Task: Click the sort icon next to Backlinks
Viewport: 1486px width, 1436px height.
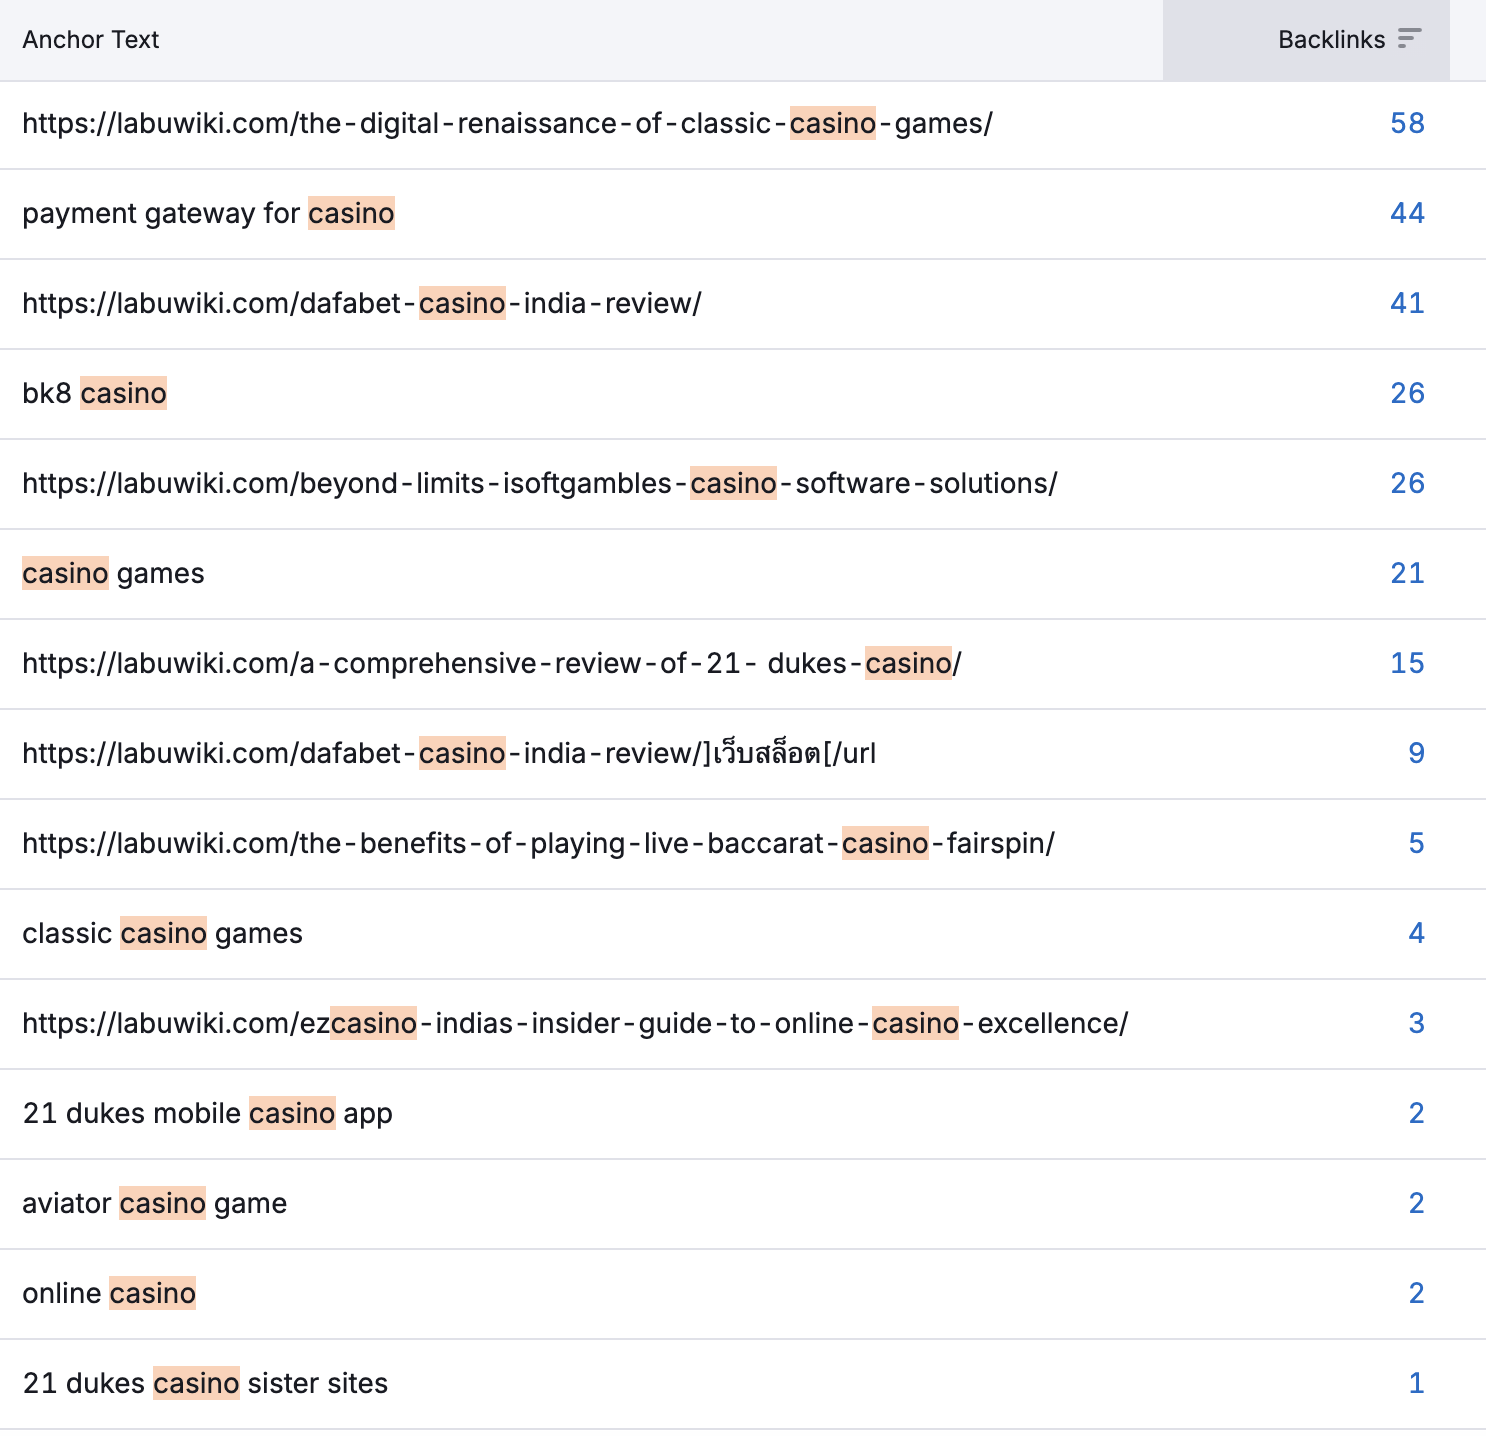Action: pos(1411,39)
